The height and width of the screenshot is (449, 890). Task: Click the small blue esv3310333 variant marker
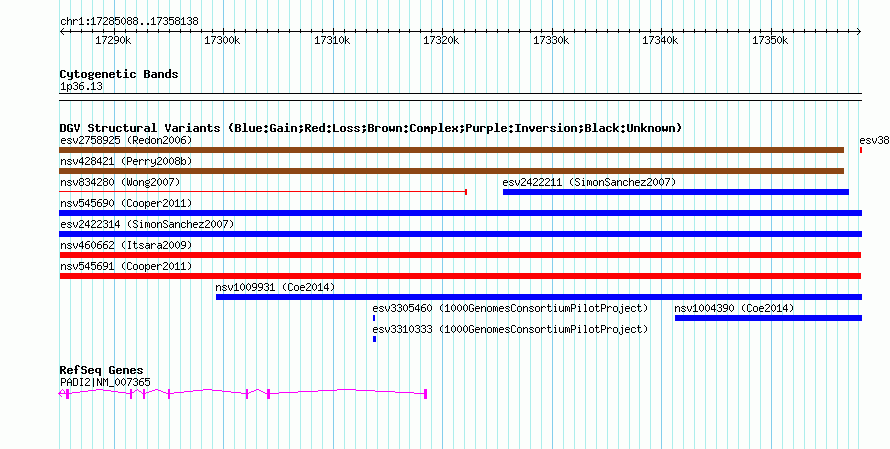click(375, 339)
